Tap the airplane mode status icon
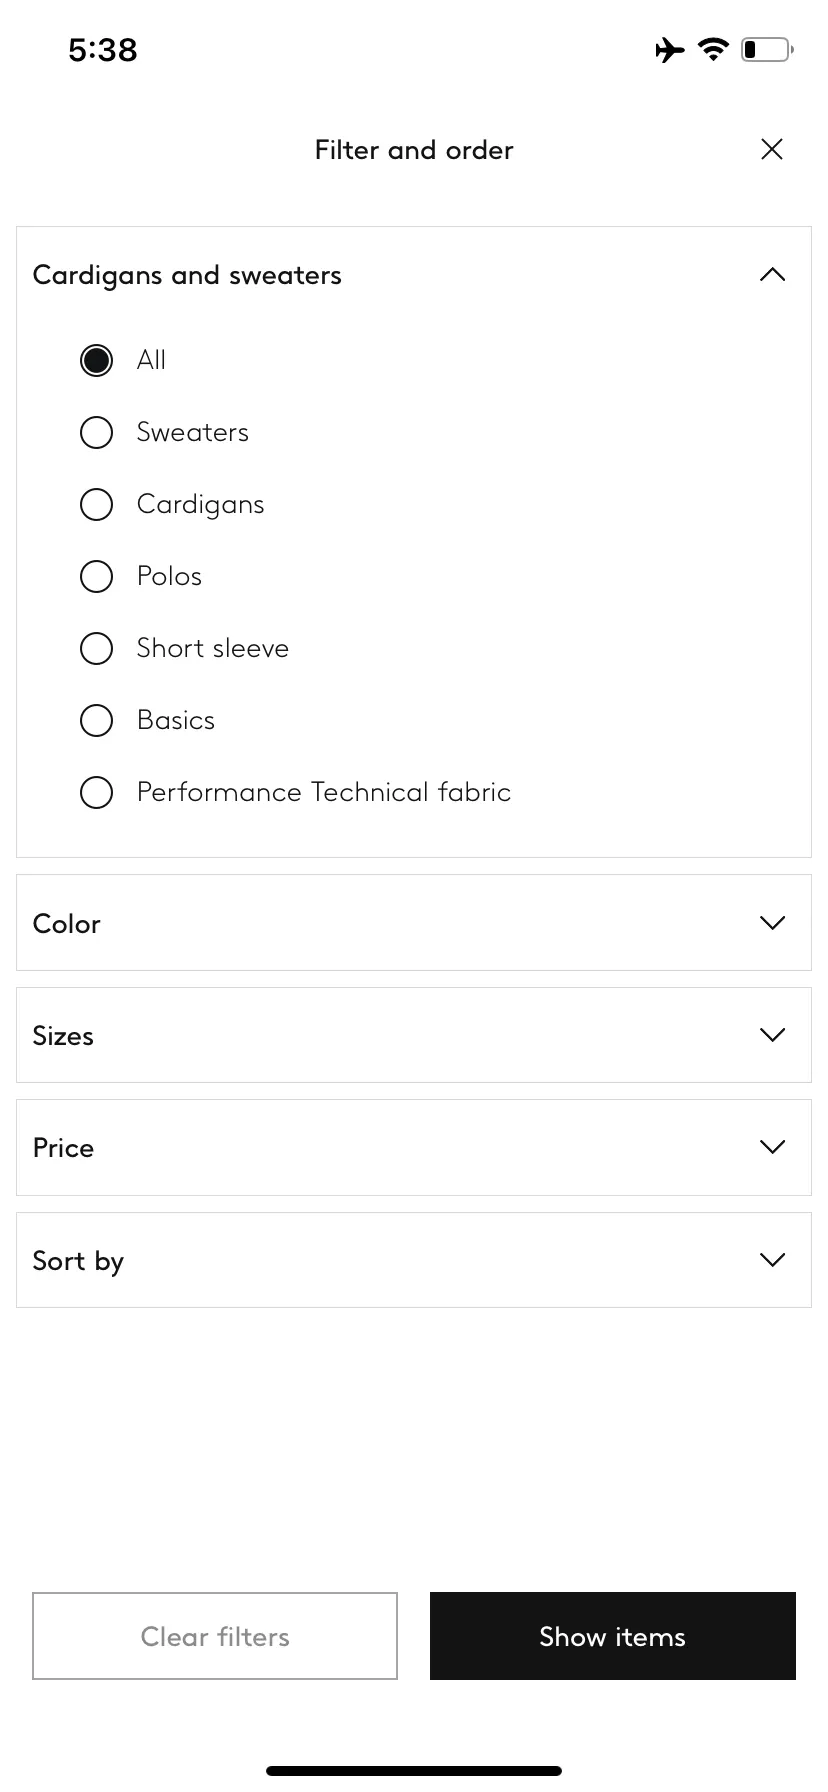The image size is (828, 1792). coord(670,49)
